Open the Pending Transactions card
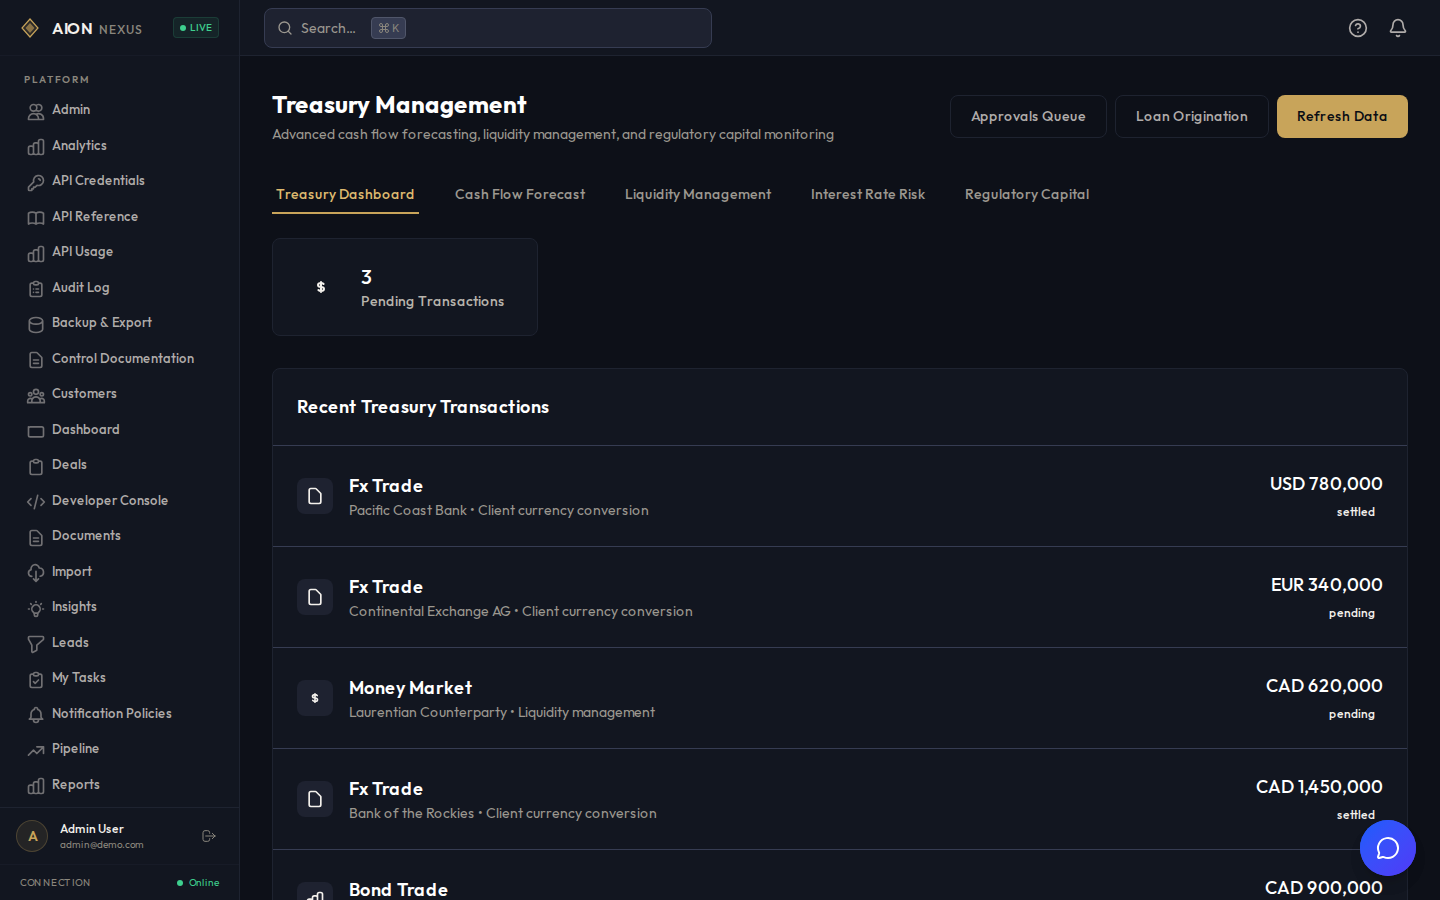This screenshot has width=1440, height=900. point(405,287)
